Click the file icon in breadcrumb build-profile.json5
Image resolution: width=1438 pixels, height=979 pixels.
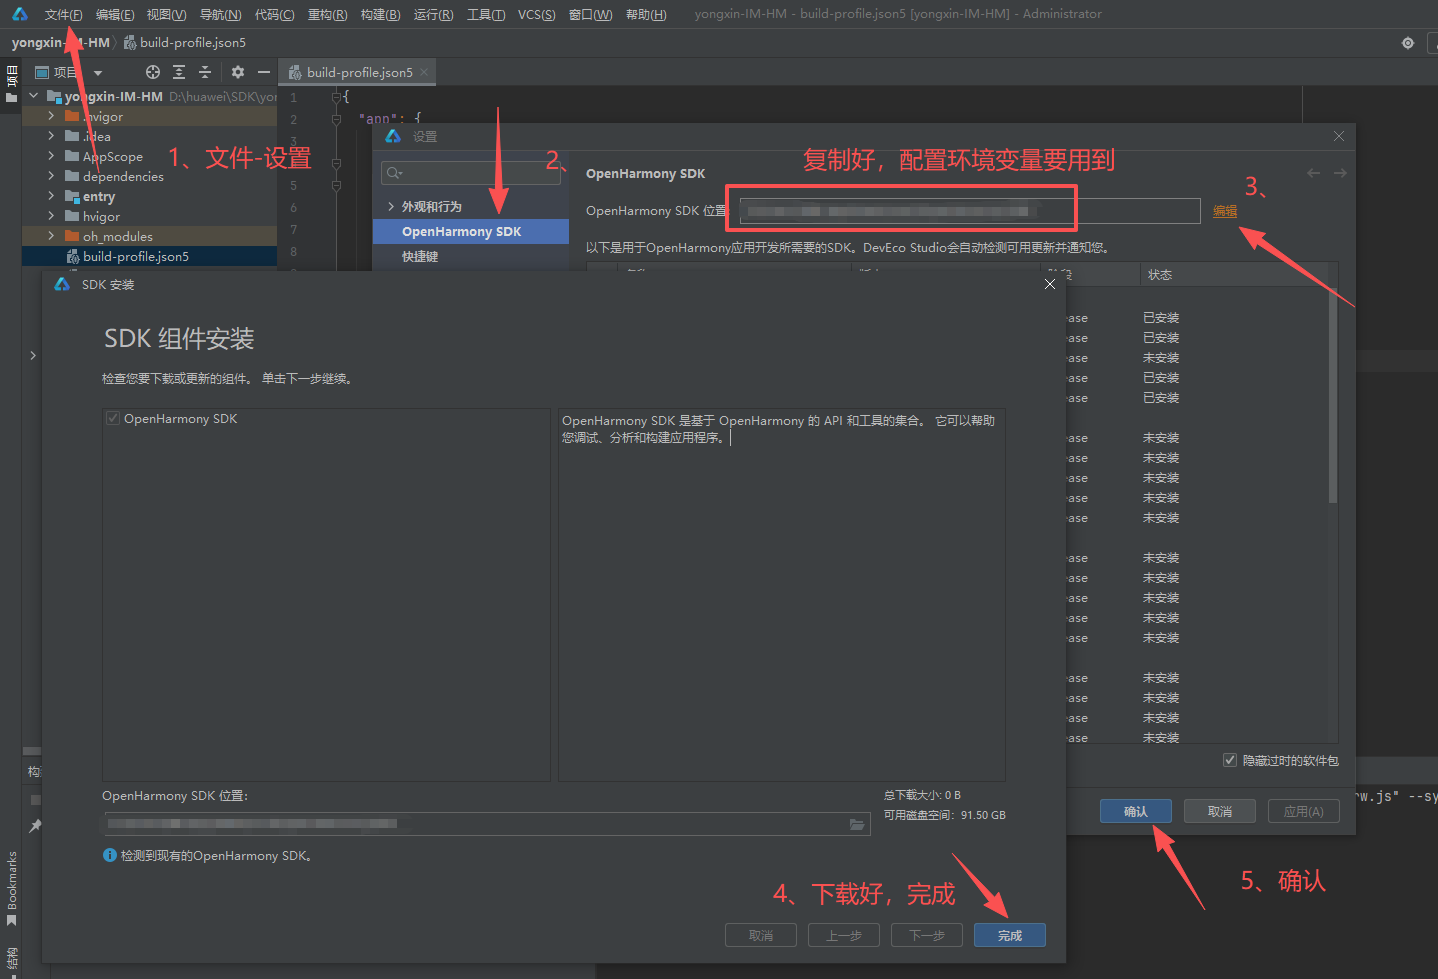click(x=130, y=43)
